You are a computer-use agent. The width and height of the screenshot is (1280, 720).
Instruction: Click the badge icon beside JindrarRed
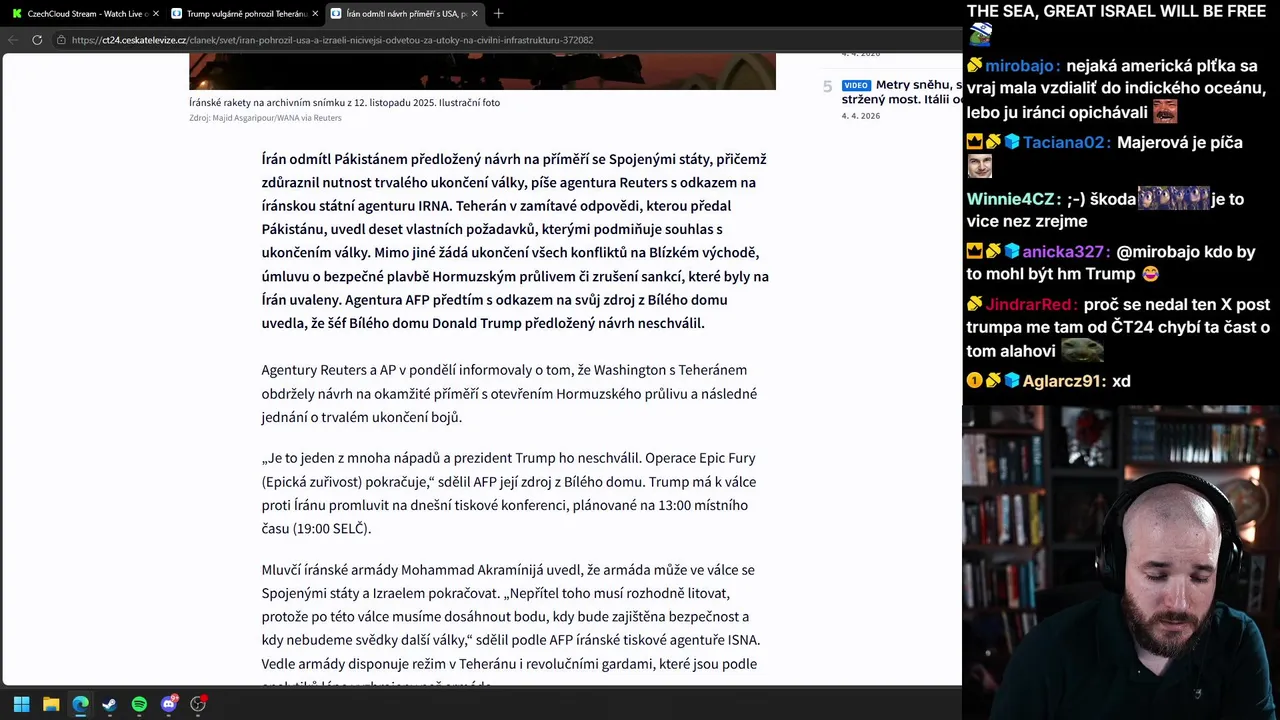point(975,304)
